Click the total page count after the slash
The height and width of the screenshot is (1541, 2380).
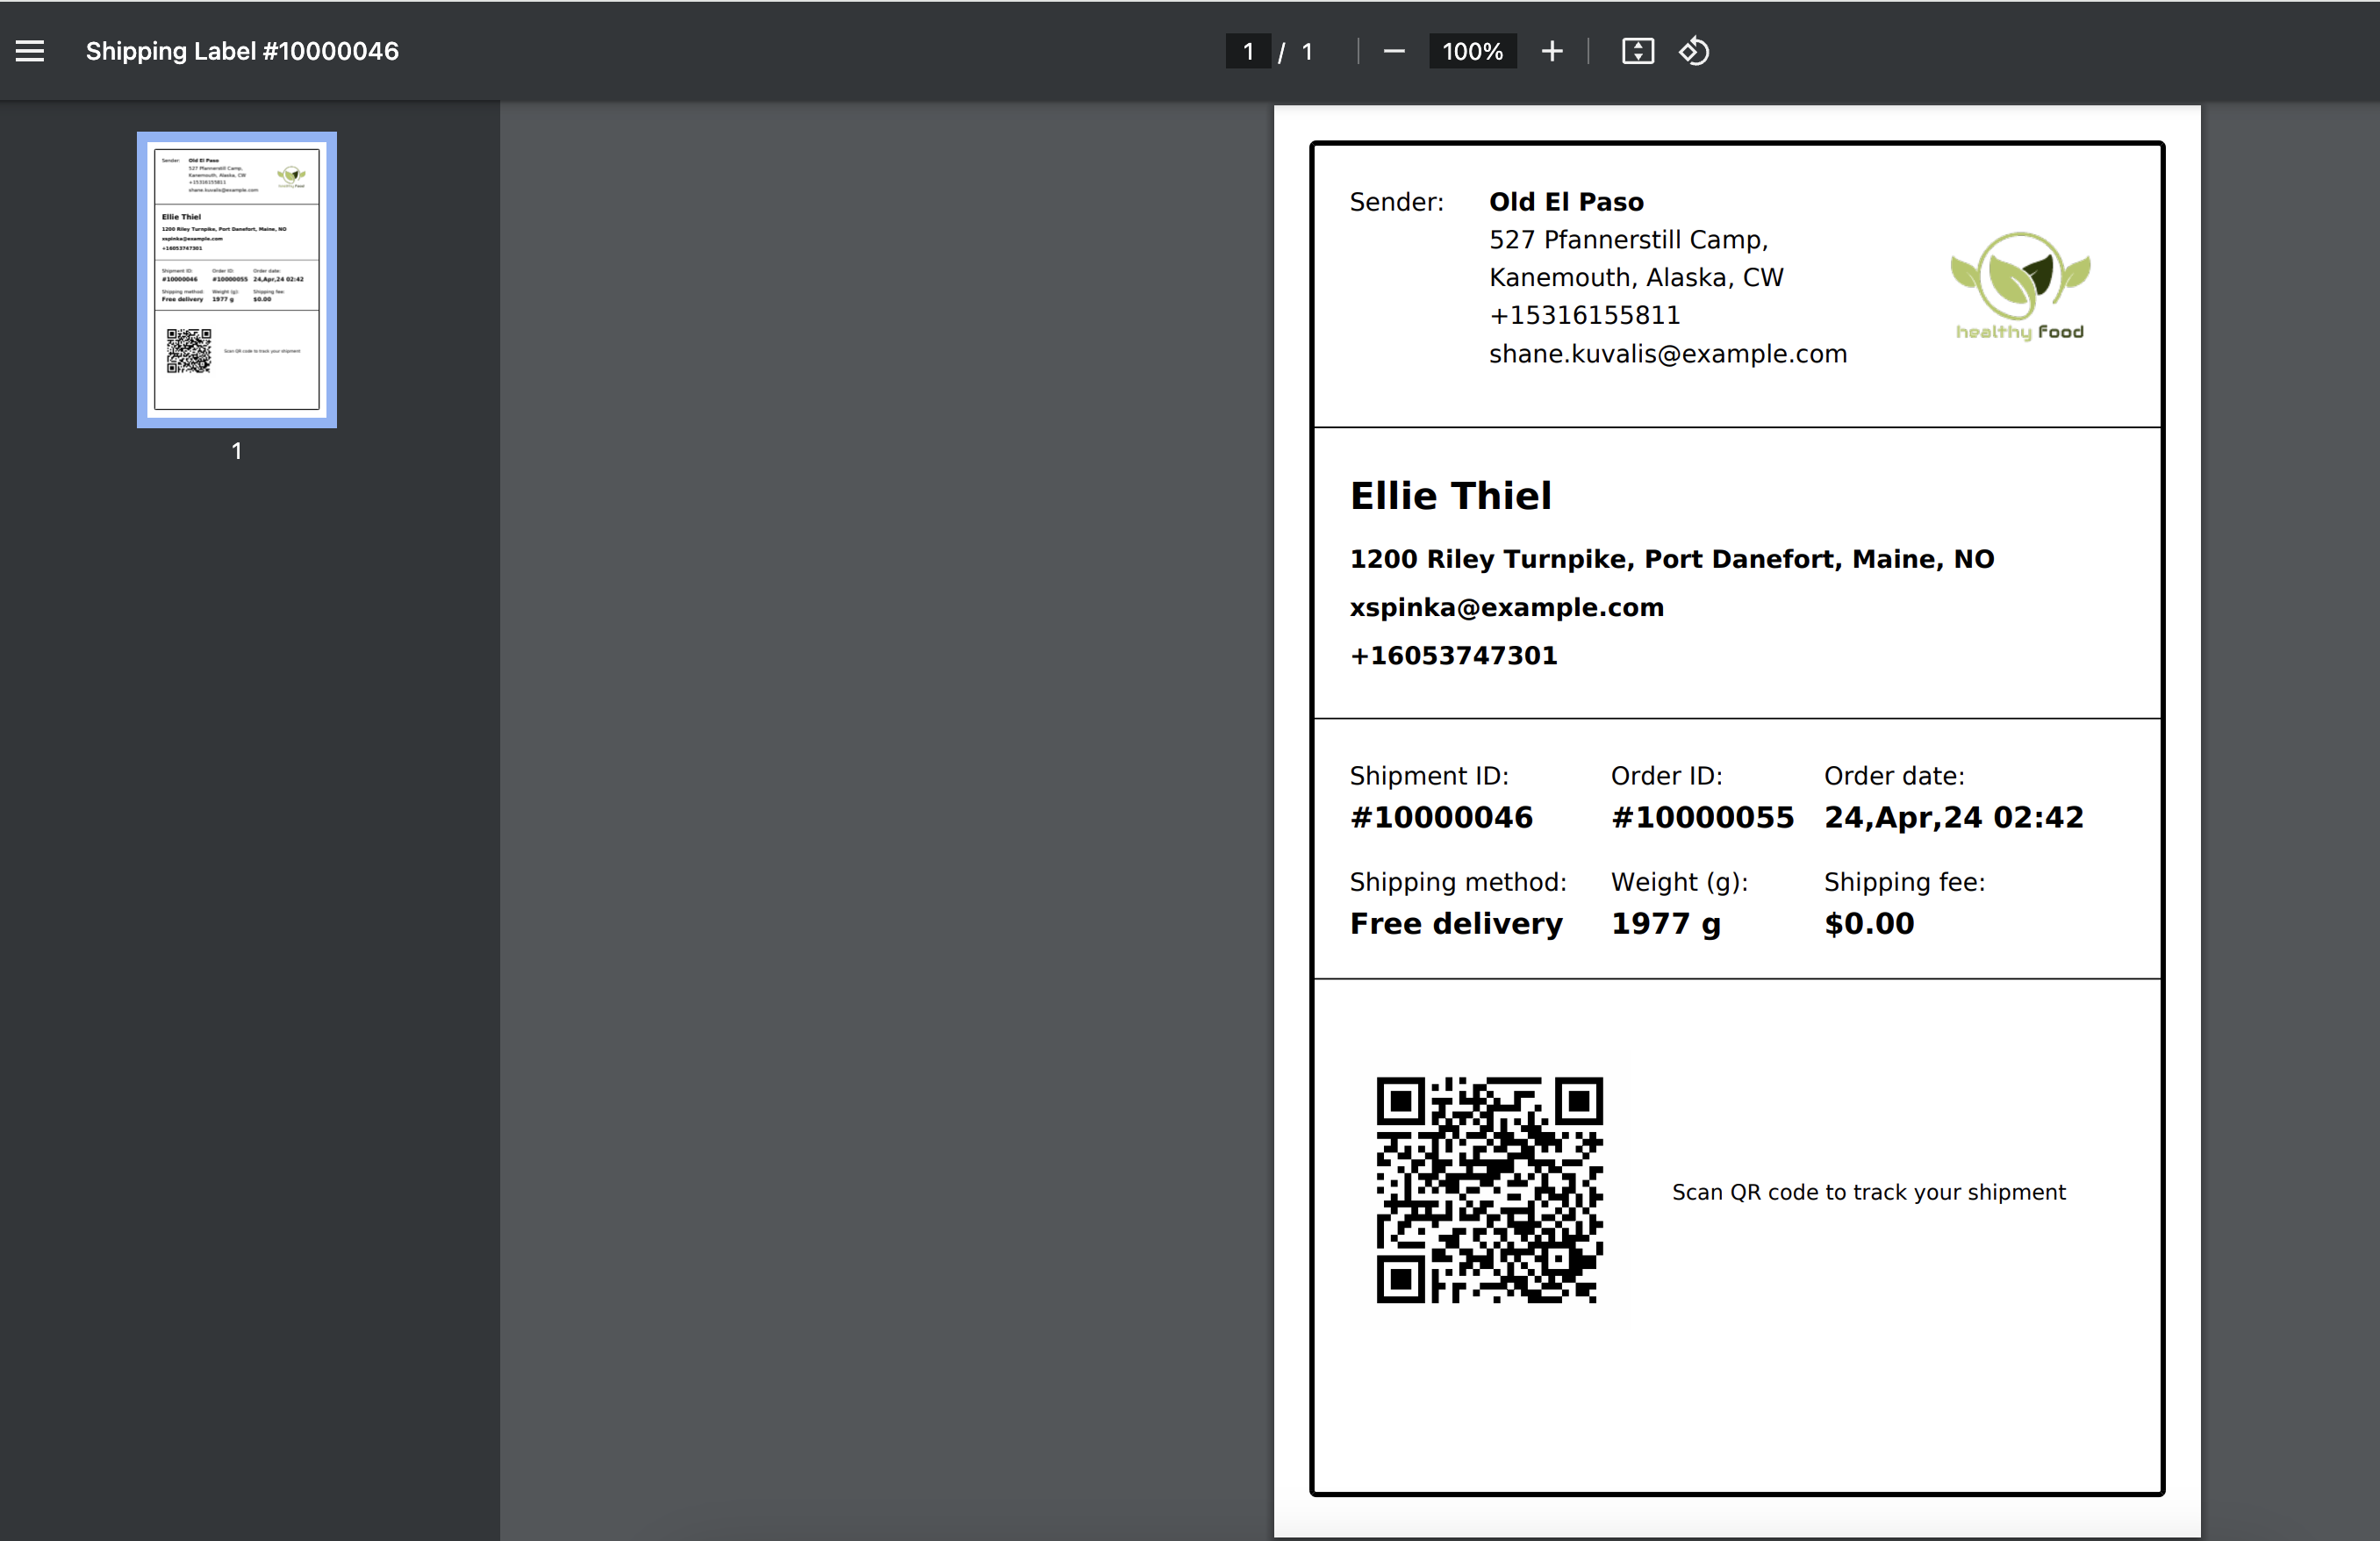point(1307,51)
